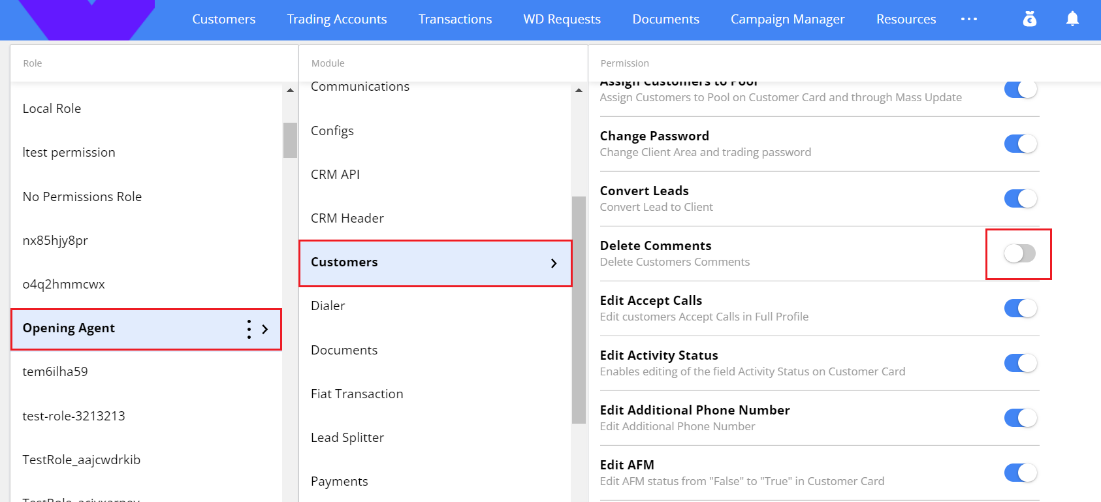Expand the Customers module chevron arrow
This screenshot has height=502, width=1101.
pyautogui.click(x=554, y=263)
